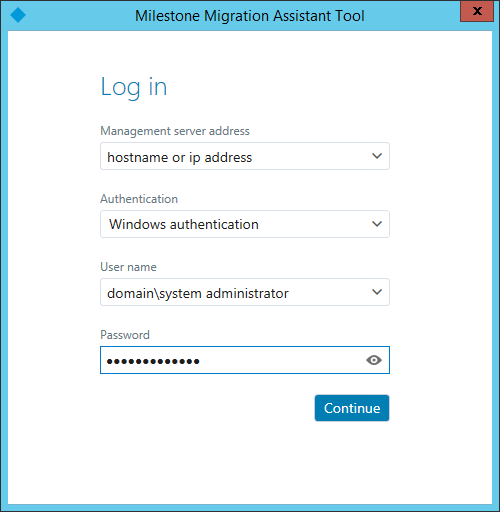Screen dimensions: 500x512
Task: Reveal password with the eye icon
Action: [x=374, y=360]
